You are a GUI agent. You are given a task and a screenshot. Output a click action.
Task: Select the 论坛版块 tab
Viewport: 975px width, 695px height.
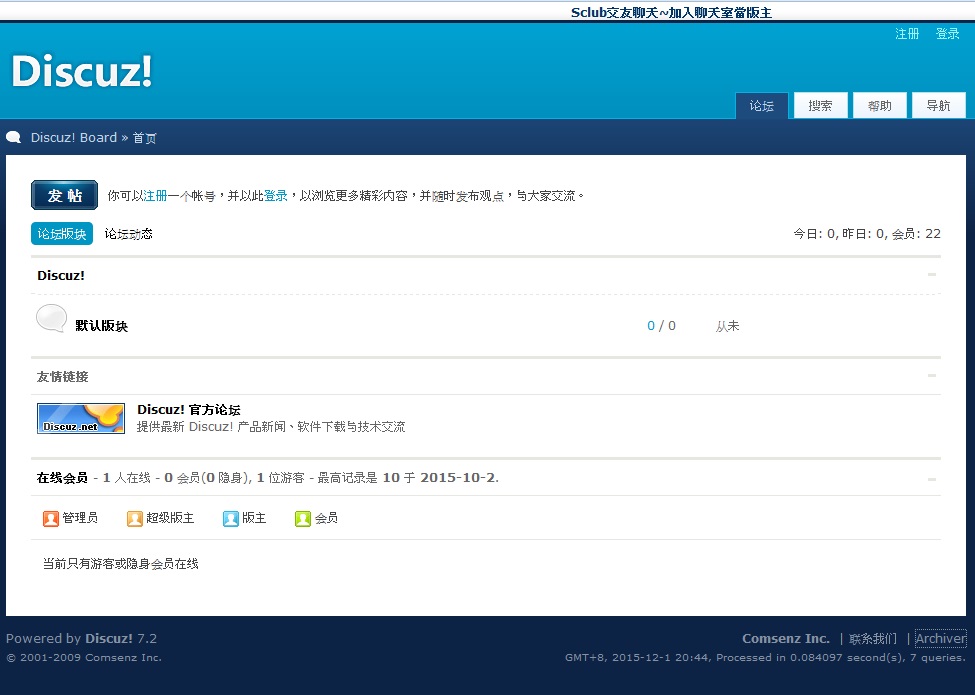pos(62,234)
